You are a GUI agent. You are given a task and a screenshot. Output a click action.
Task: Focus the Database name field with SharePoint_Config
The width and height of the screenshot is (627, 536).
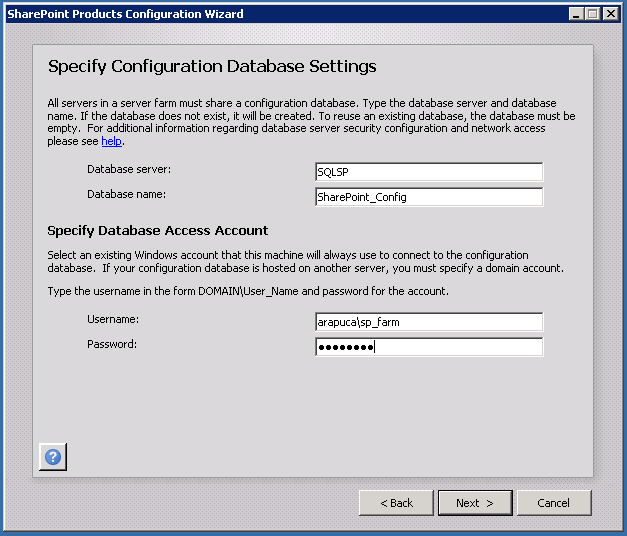428,197
